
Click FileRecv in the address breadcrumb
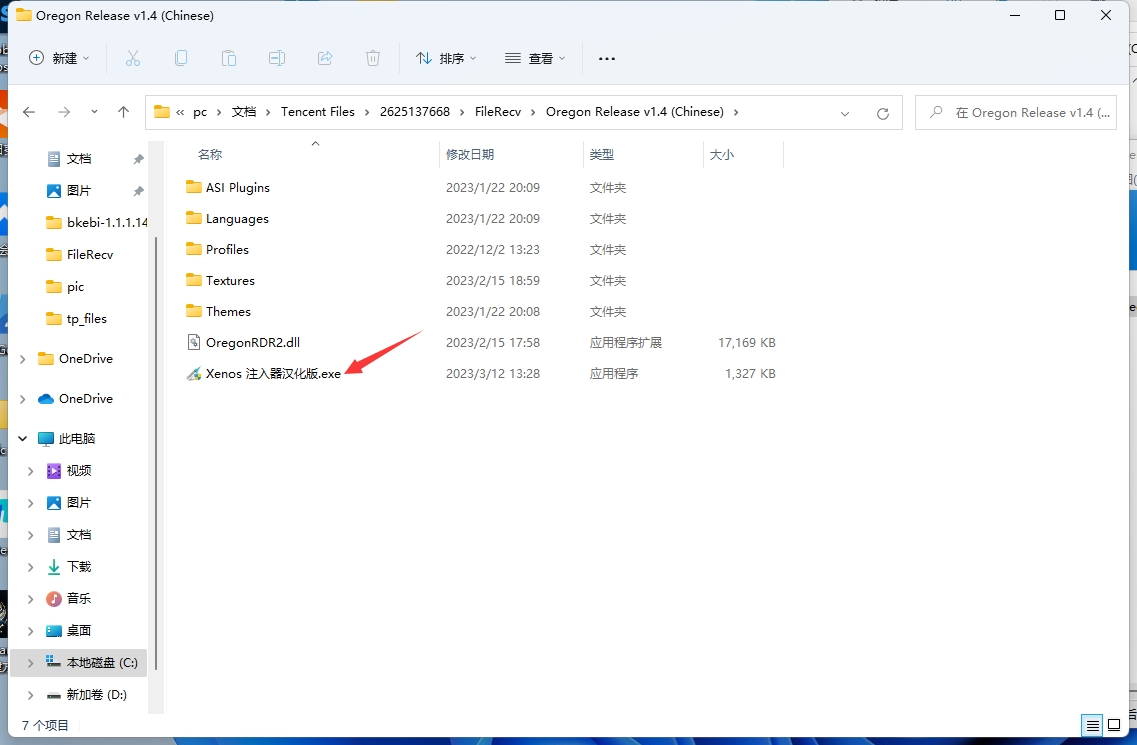click(x=497, y=112)
